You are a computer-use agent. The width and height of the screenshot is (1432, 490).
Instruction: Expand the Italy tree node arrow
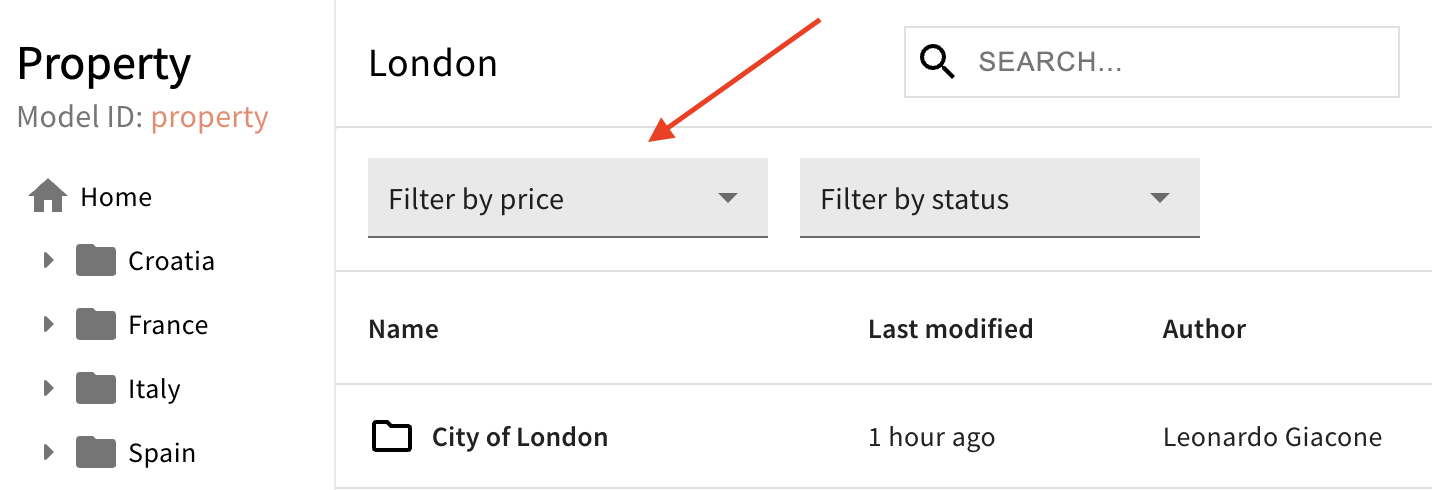click(x=48, y=389)
